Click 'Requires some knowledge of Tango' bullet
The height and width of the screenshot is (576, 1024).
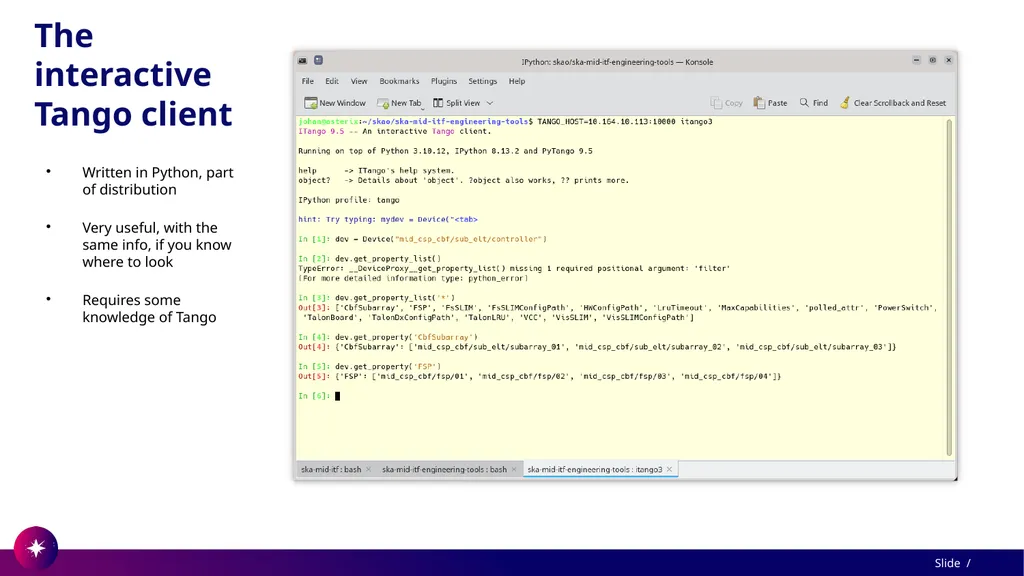pos(149,308)
